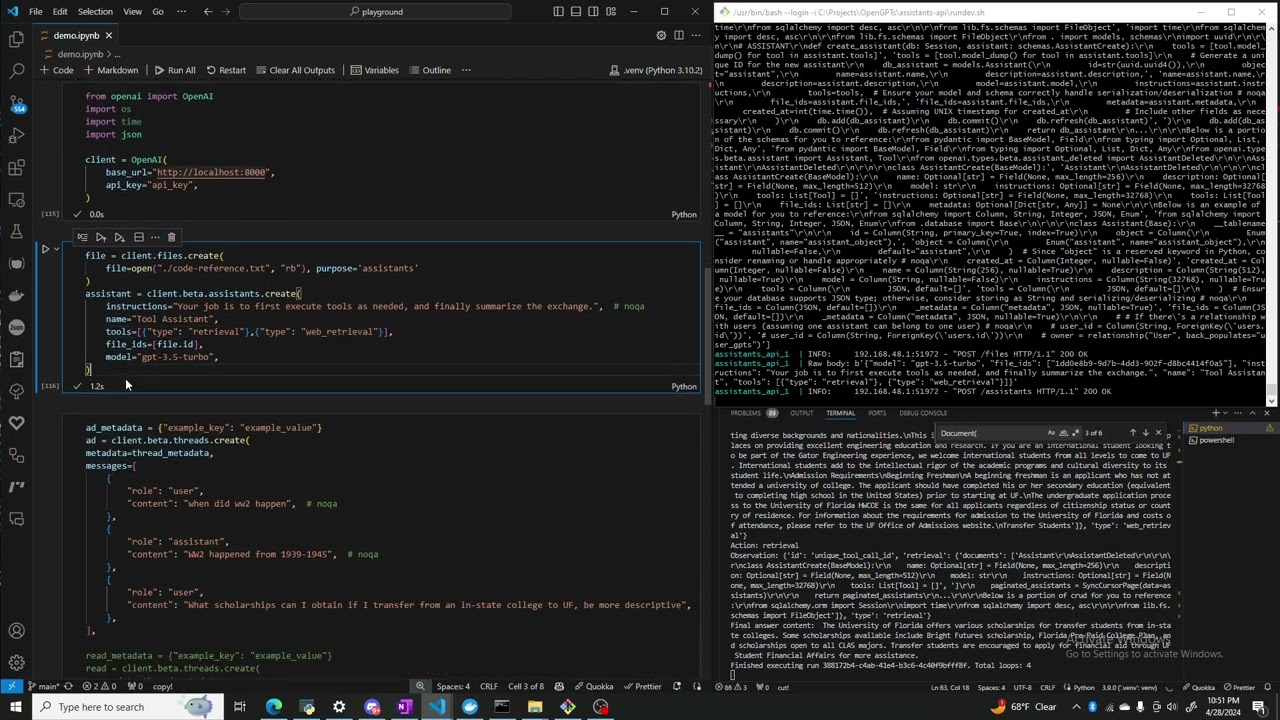Open the Go menu

point(158,12)
